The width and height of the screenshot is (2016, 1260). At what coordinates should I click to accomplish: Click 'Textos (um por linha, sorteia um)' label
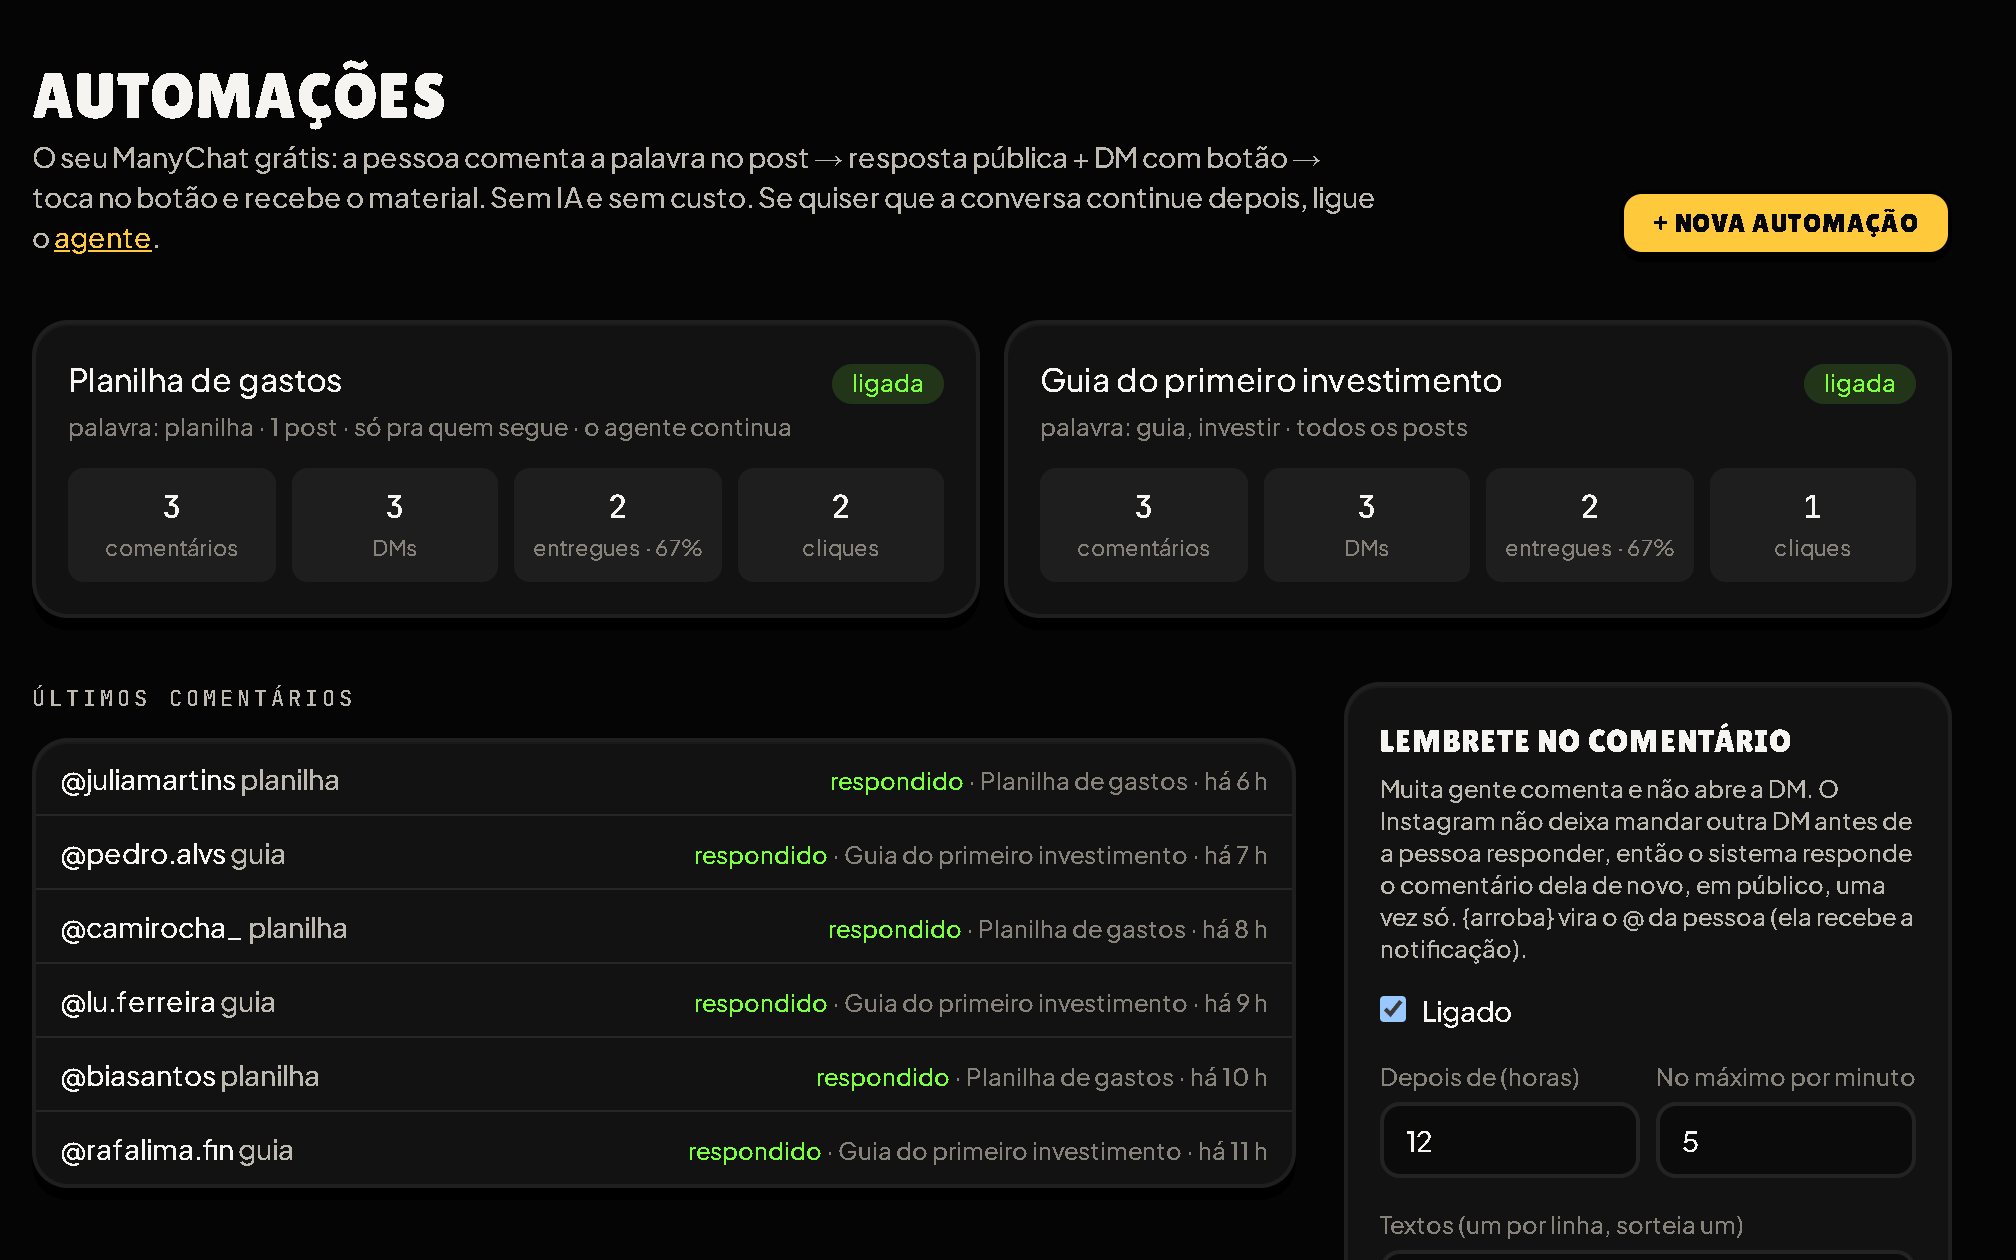coord(1561,1226)
